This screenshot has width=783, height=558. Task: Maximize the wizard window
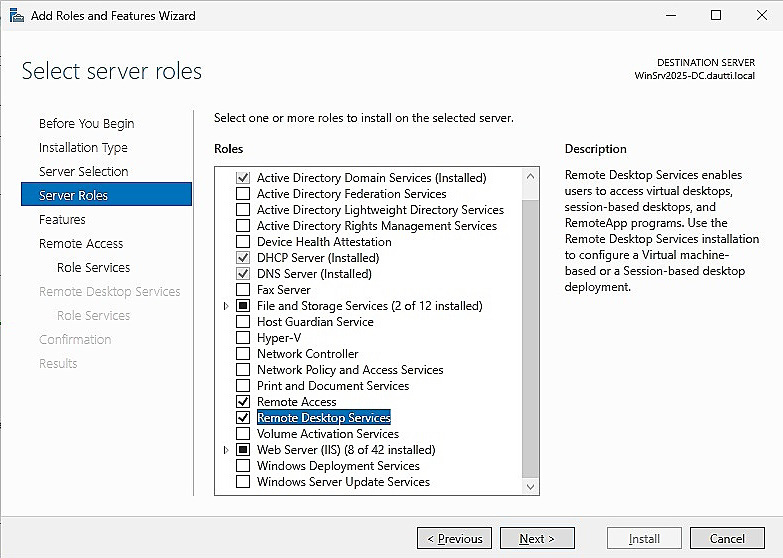pos(716,15)
